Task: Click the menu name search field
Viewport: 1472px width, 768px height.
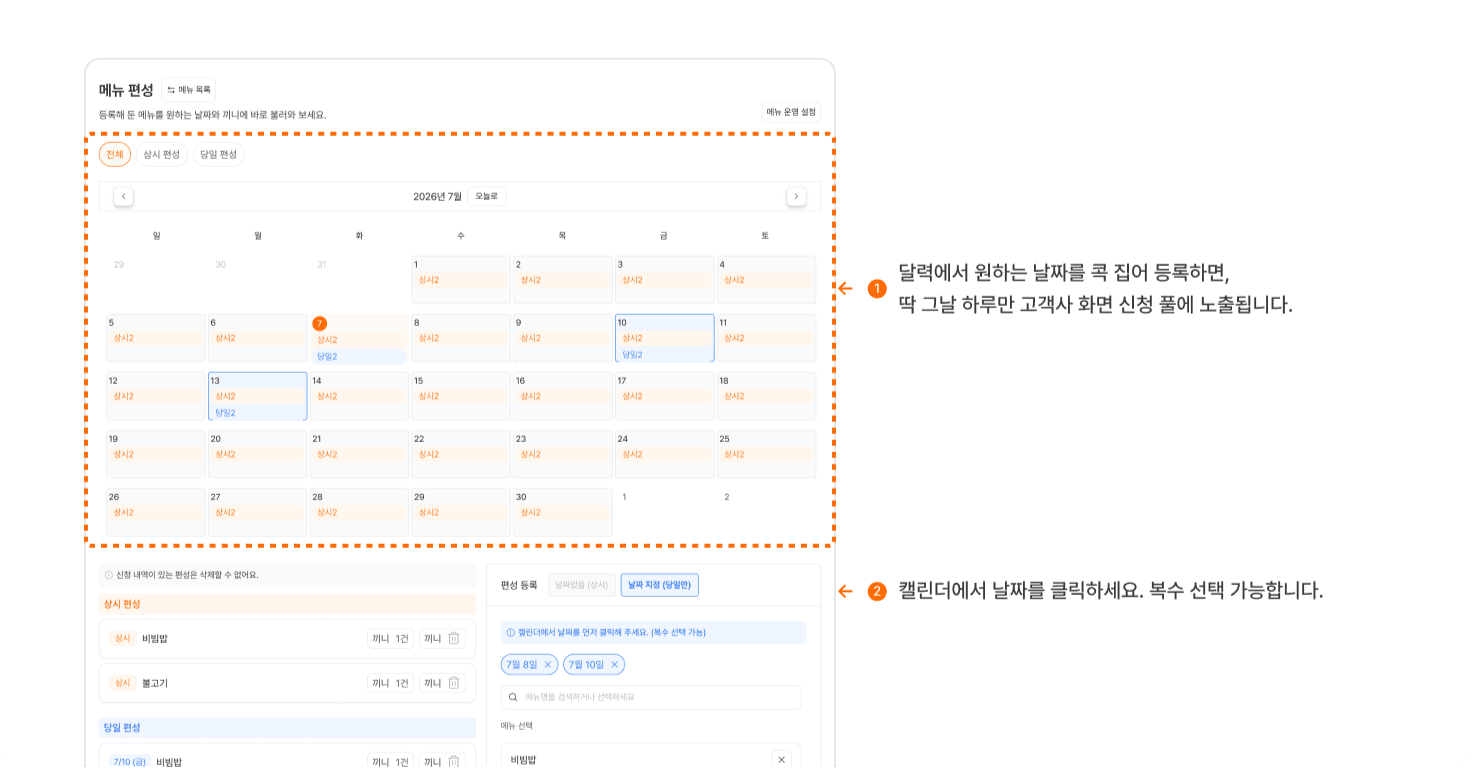Action: (x=651, y=697)
